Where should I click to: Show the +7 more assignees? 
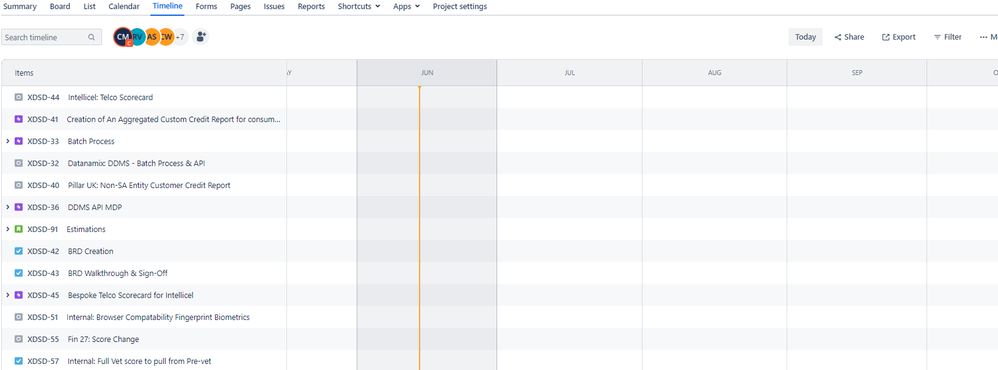point(180,37)
